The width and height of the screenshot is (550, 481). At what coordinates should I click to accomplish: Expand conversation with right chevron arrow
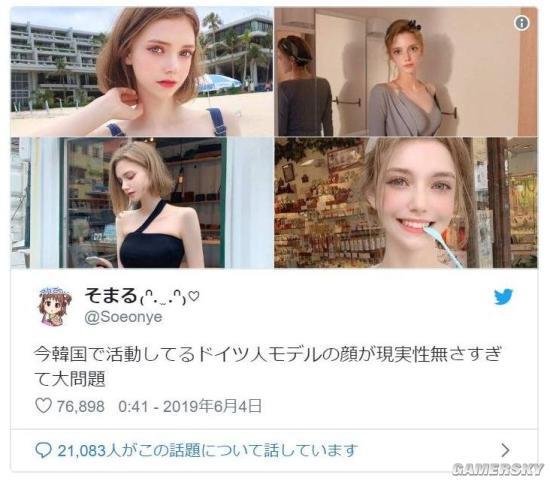coord(505,450)
